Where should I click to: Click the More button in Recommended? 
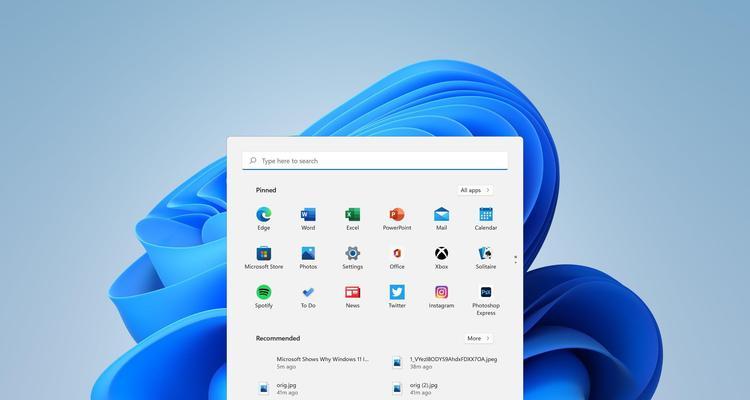pyautogui.click(x=479, y=338)
